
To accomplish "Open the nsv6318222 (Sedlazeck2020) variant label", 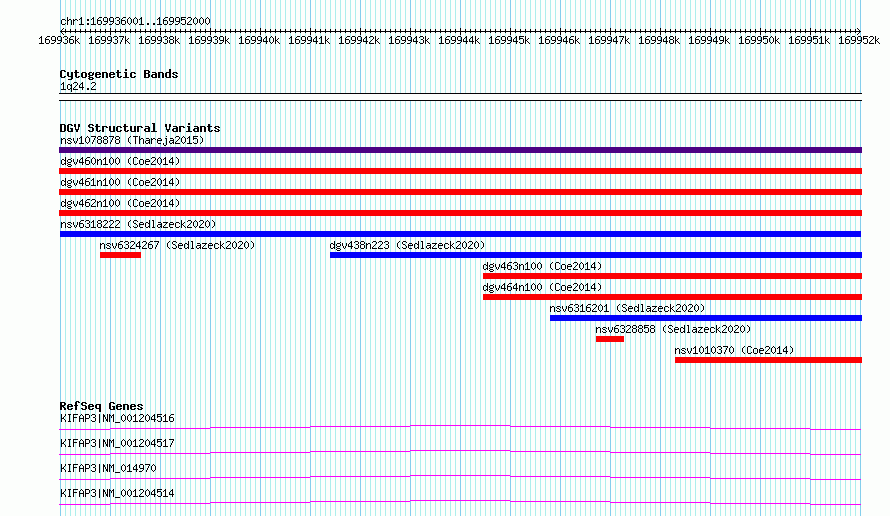I will click(138, 224).
